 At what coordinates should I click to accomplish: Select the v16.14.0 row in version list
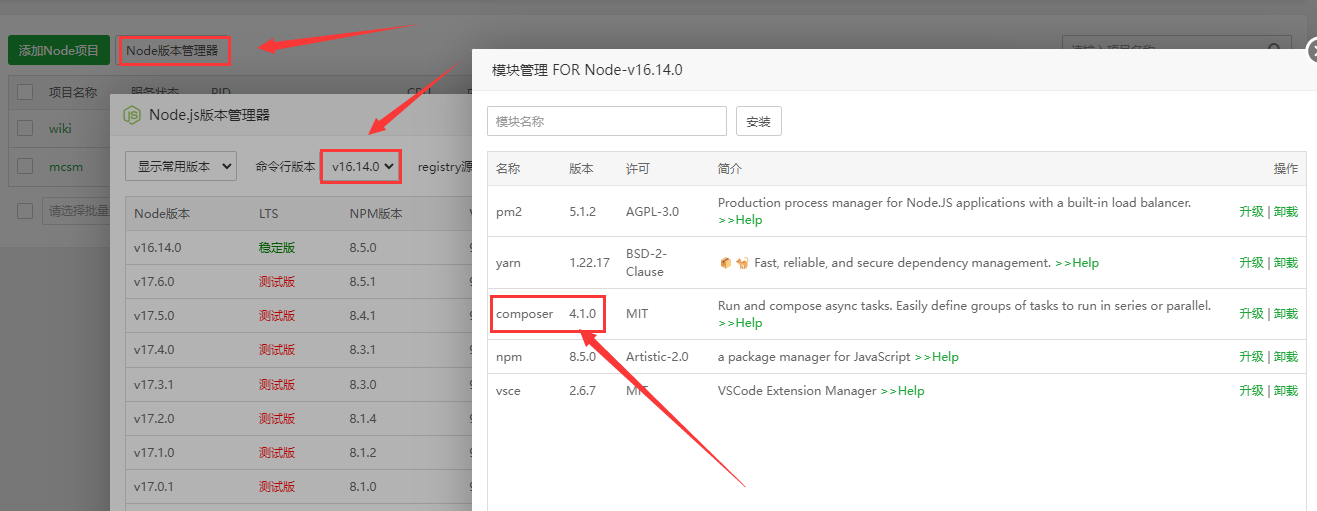coord(298,247)
